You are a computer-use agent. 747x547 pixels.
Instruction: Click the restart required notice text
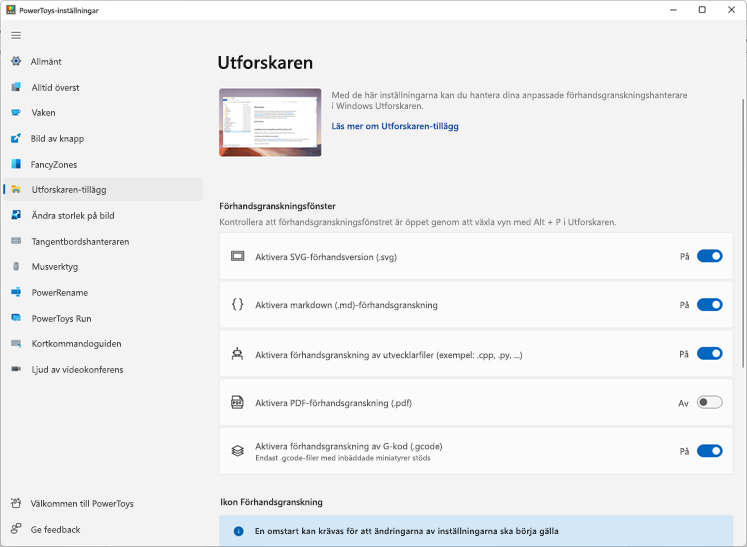(x=406, y=531)
